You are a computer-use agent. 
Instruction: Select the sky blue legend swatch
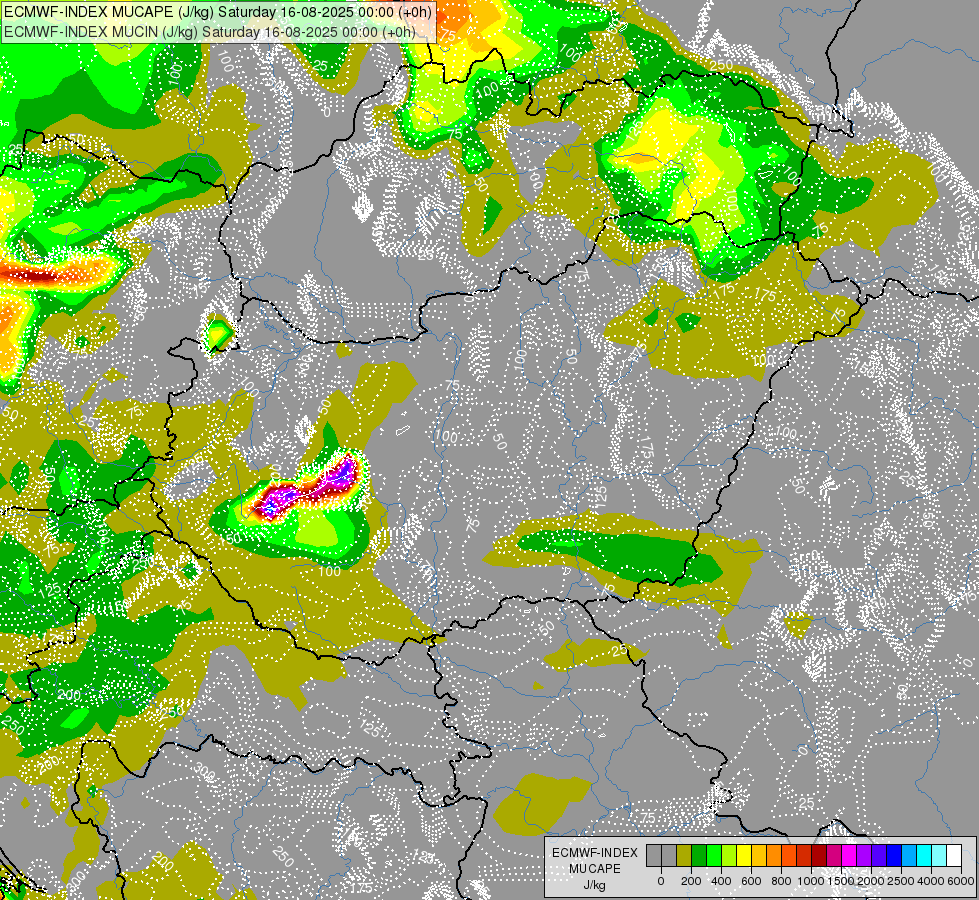pos(909,855)
